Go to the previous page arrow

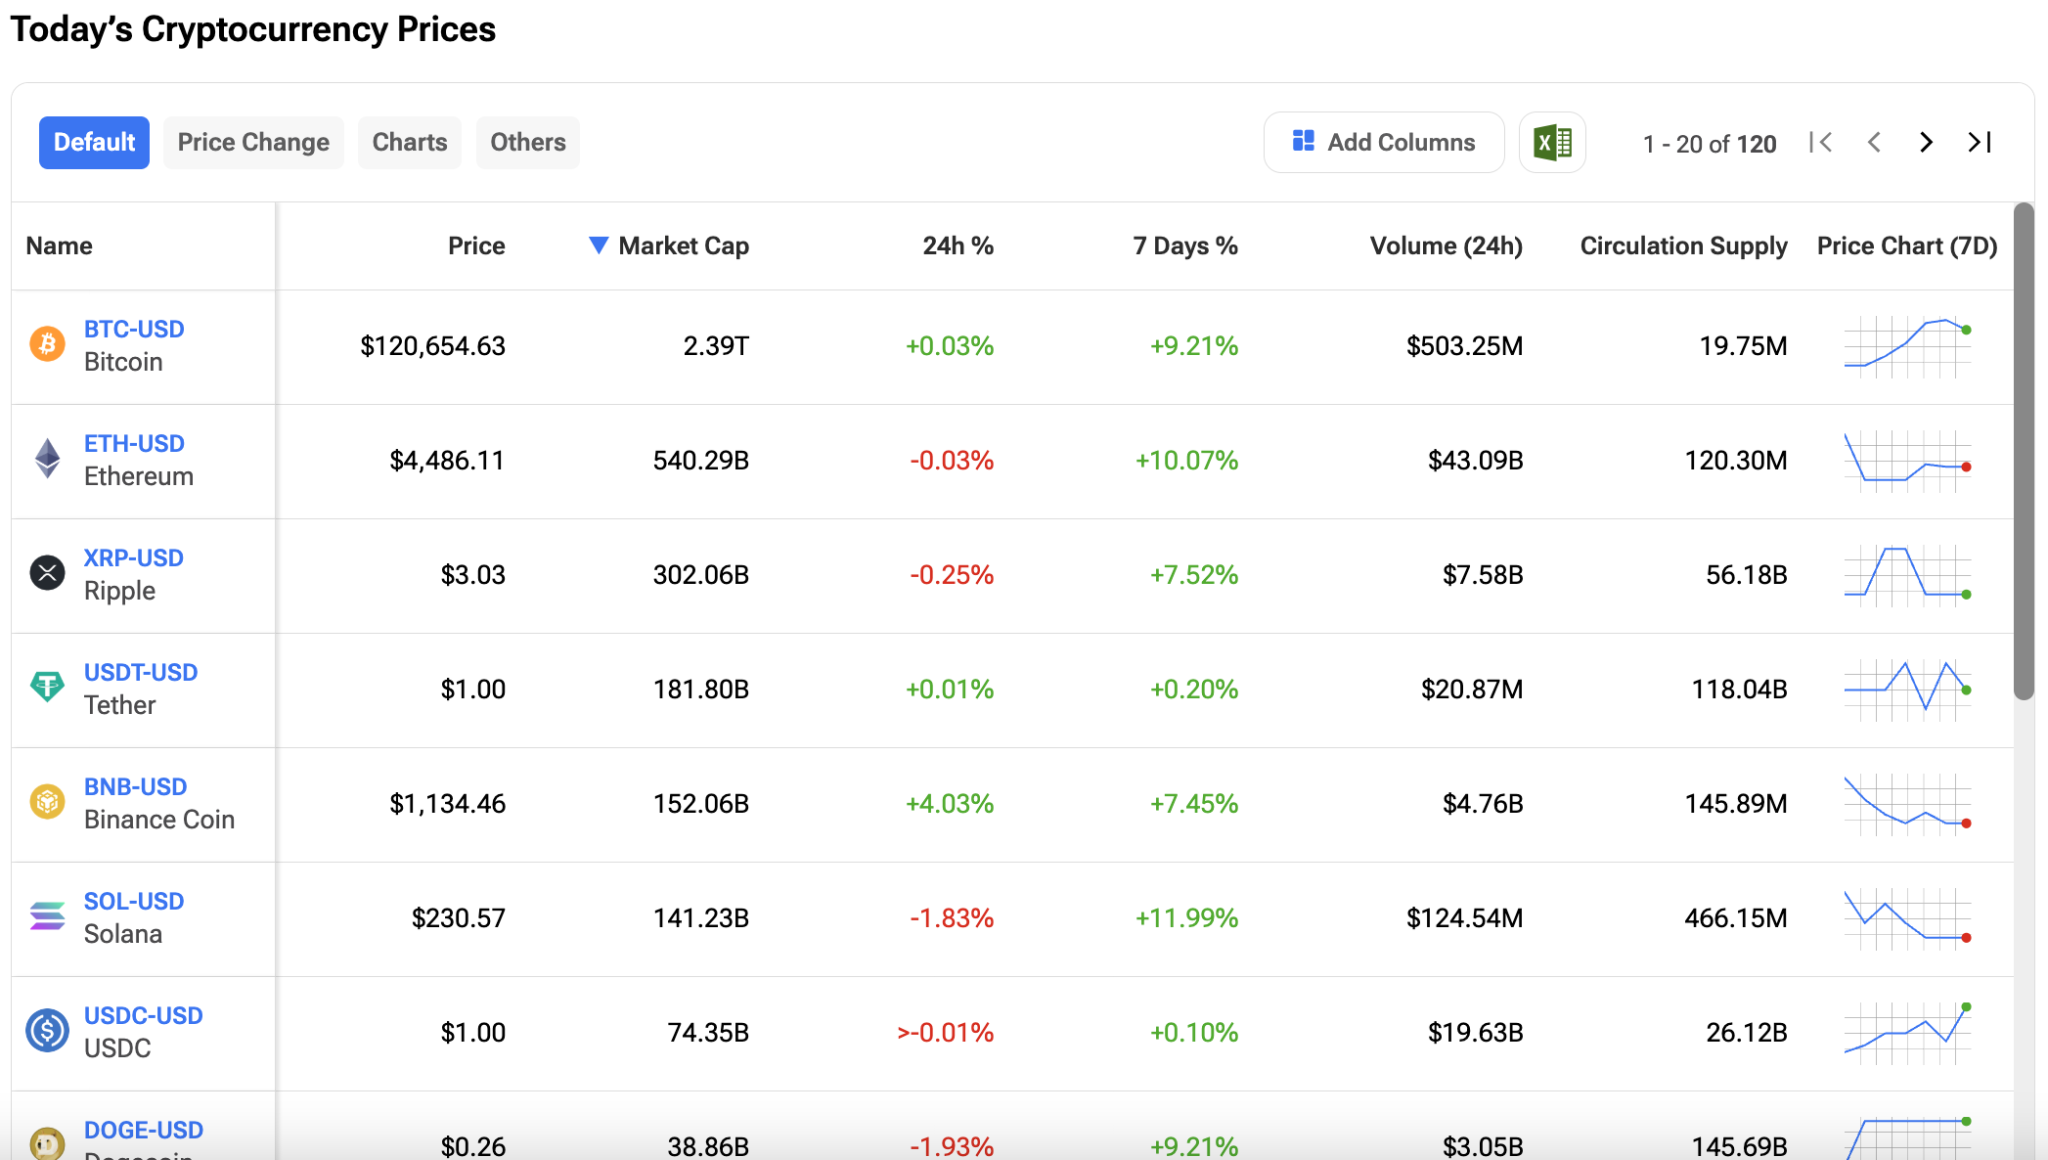(1874, 143)
